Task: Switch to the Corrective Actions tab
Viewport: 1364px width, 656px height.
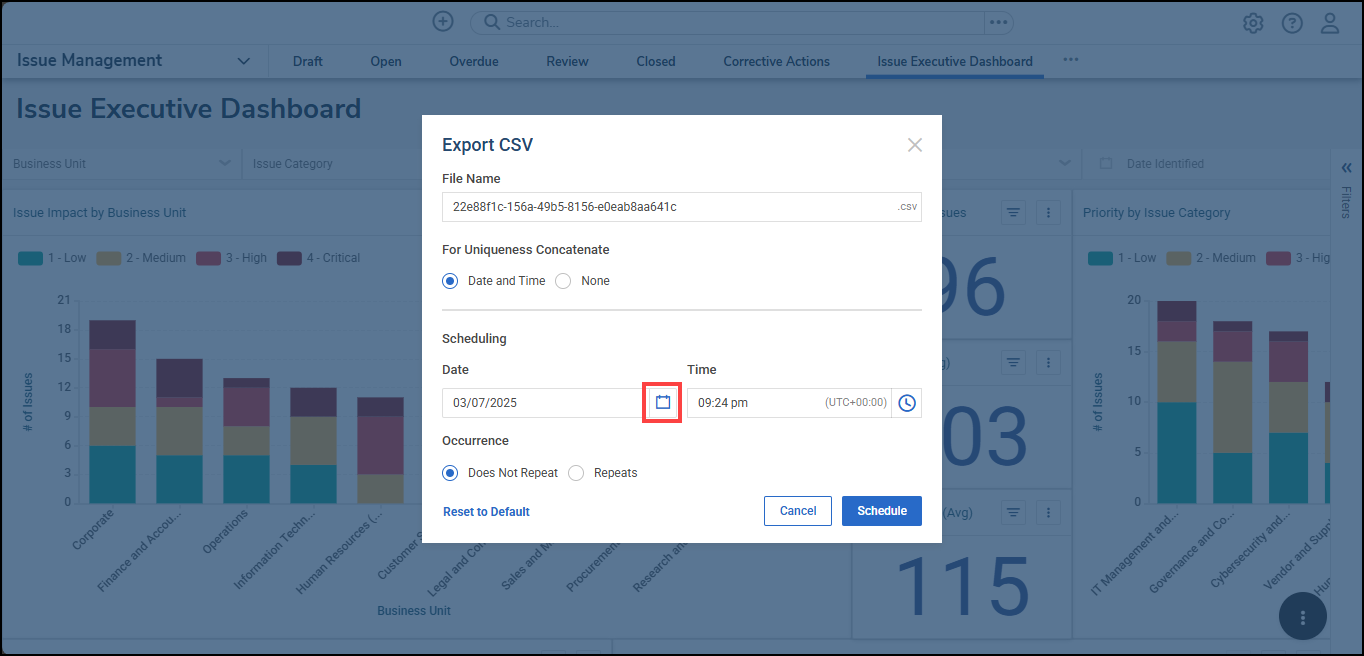Action: [776, 61]
